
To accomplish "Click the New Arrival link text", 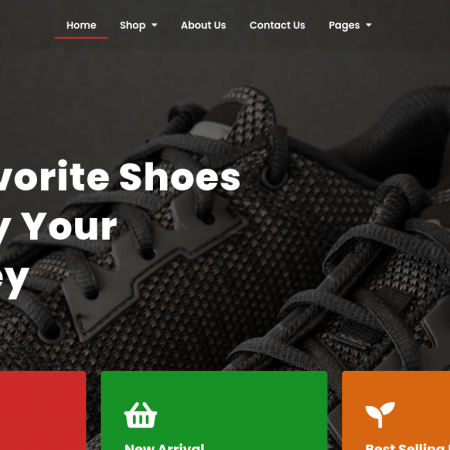I will tap(164, 446).
